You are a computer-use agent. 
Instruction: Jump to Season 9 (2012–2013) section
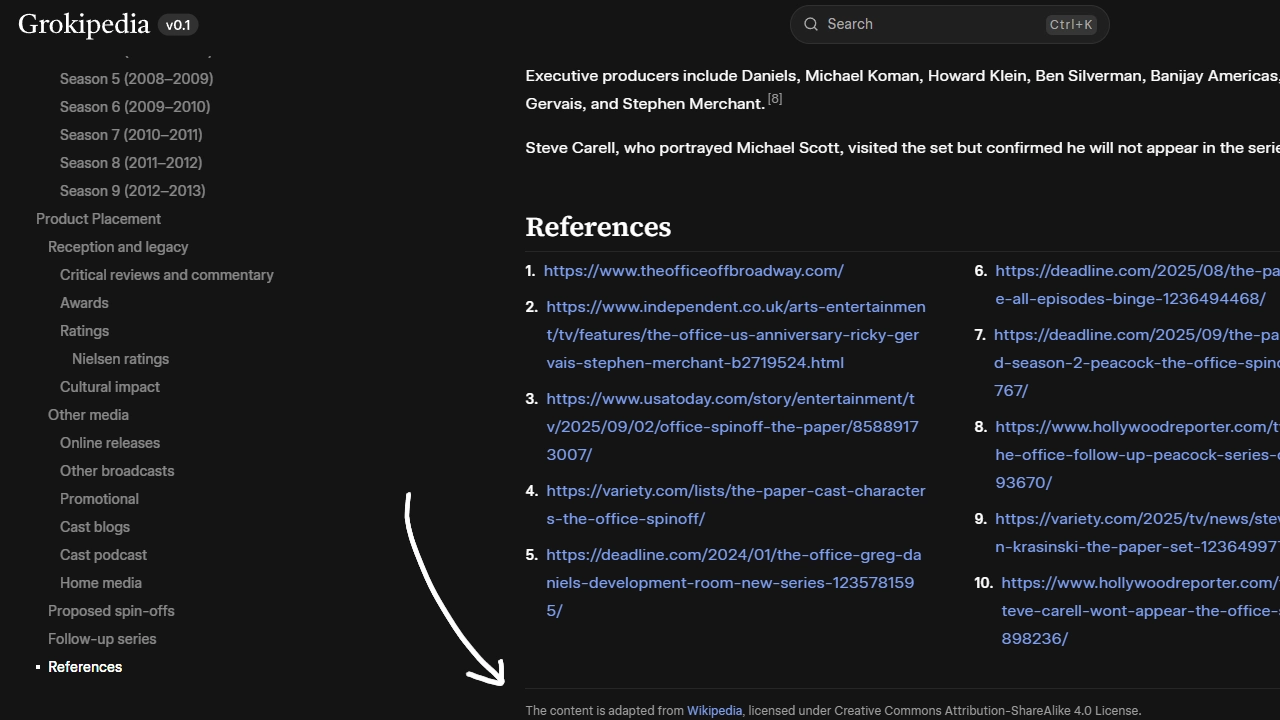(132, 191)
